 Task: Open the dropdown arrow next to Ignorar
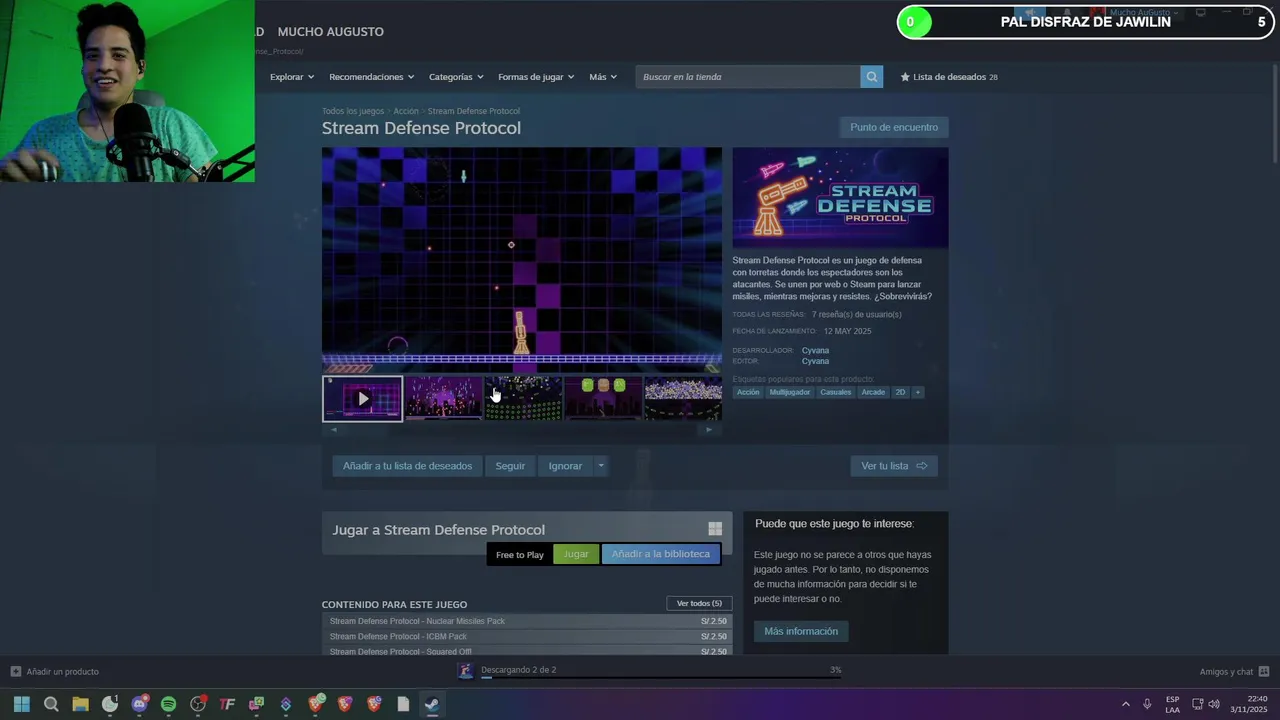click(x=600, y=466)
